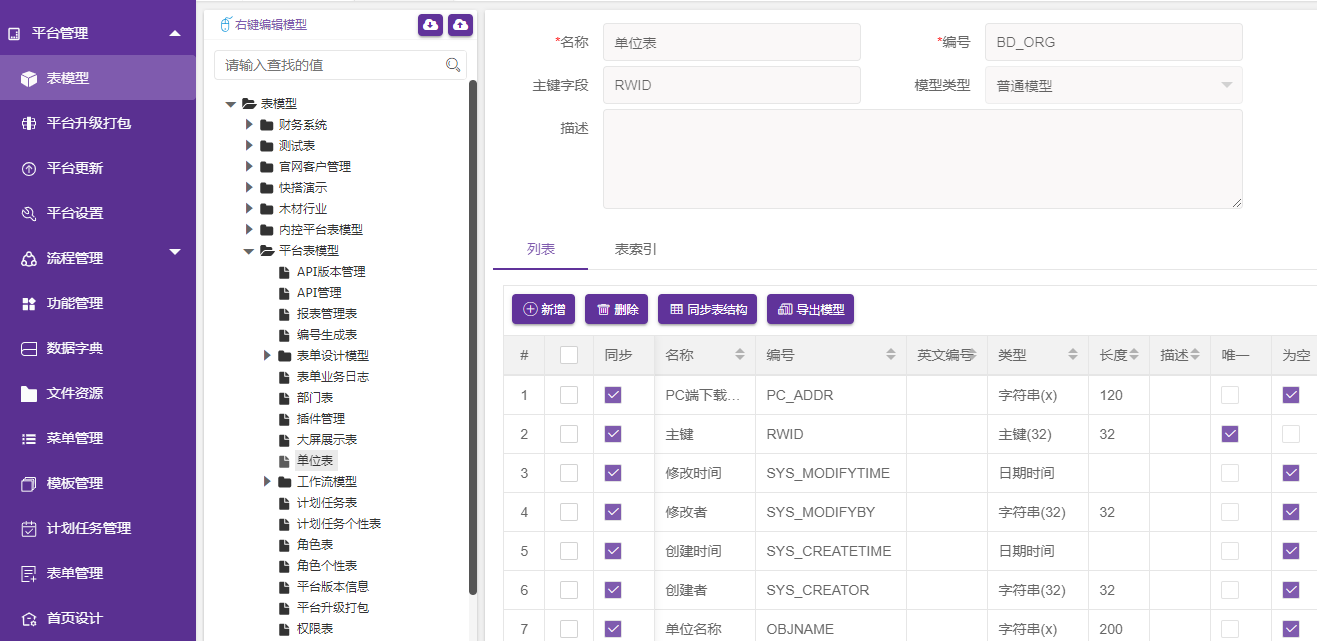This screenshot has height=641, width=1317.
Task: Click the 同步表结构 button
Action: [x=708, y=310]
